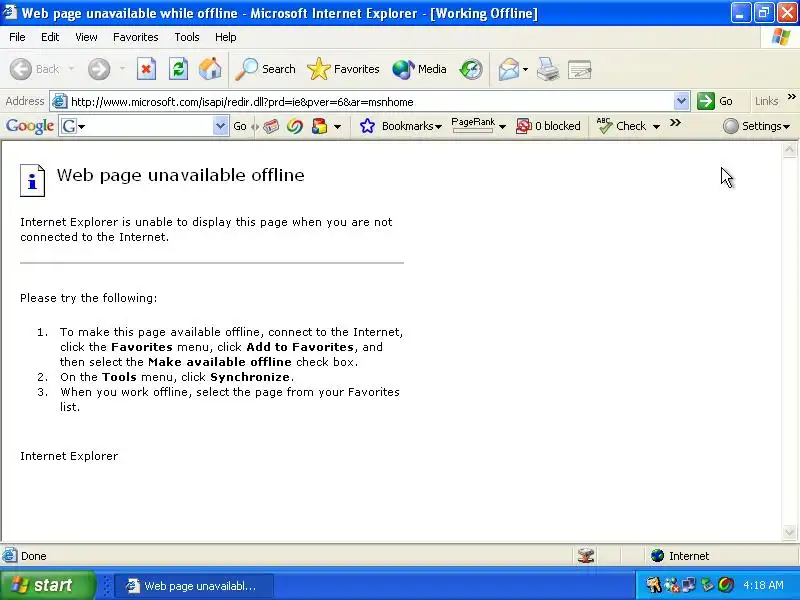This screenshot has width=800, height=600.
Task: Open Forward button history dropdown arrow
Action: [122, 68]
